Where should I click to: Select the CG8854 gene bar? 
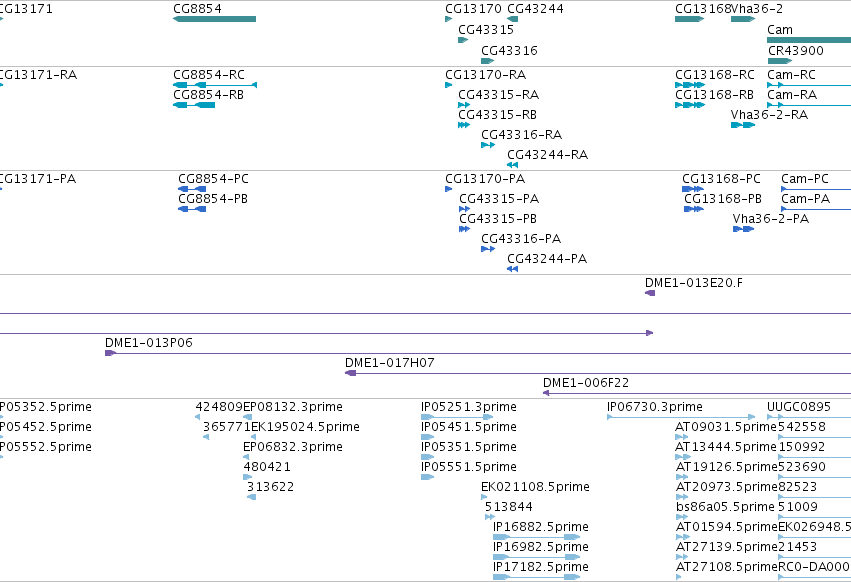pyautogui.click(x=214, y=19)
